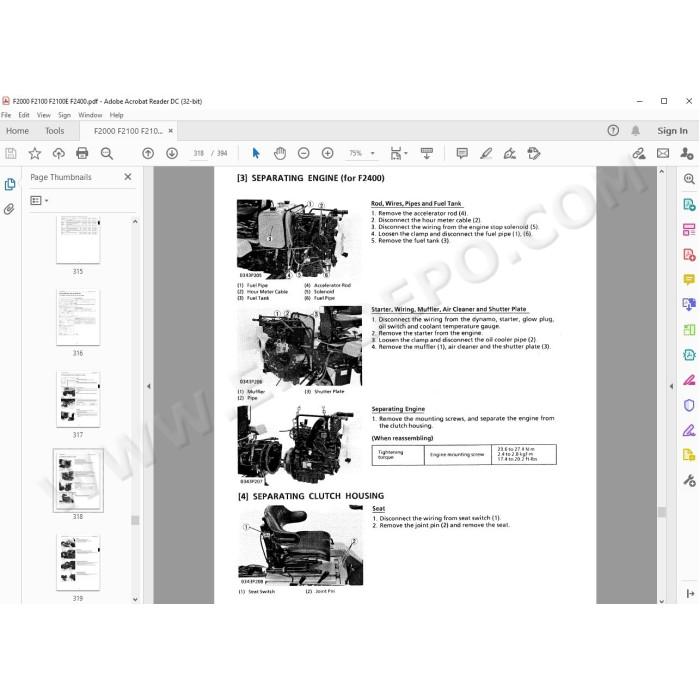Screen dimensions: 700x700
Task: Select the highlight text pen
Action: 486,154
